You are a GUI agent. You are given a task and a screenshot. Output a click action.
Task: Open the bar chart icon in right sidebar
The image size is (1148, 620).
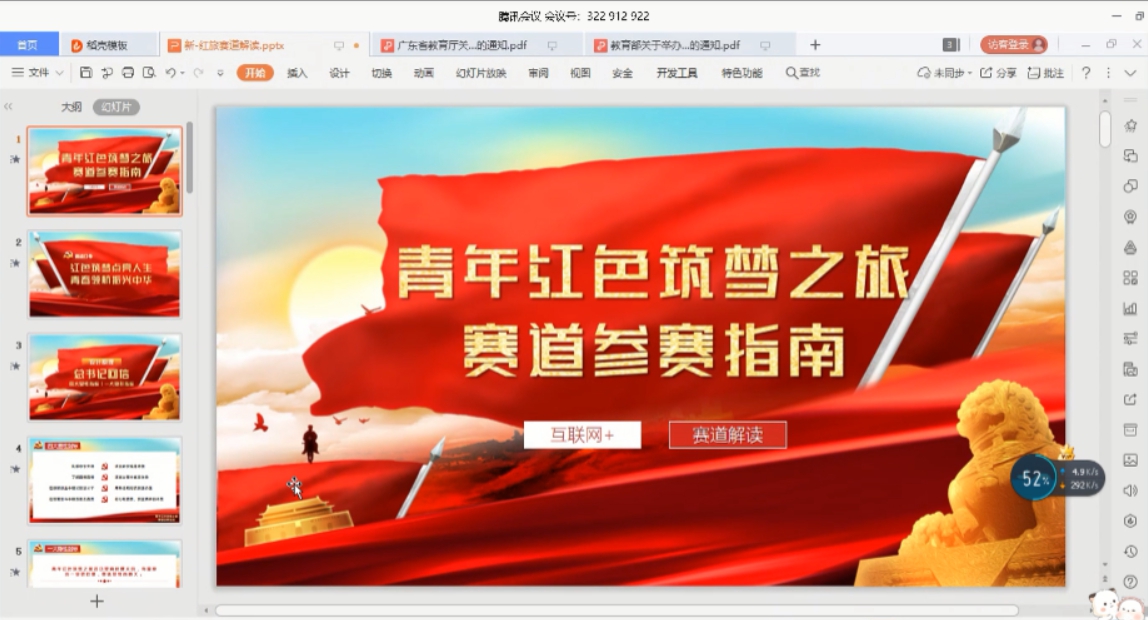[1130, 308]
